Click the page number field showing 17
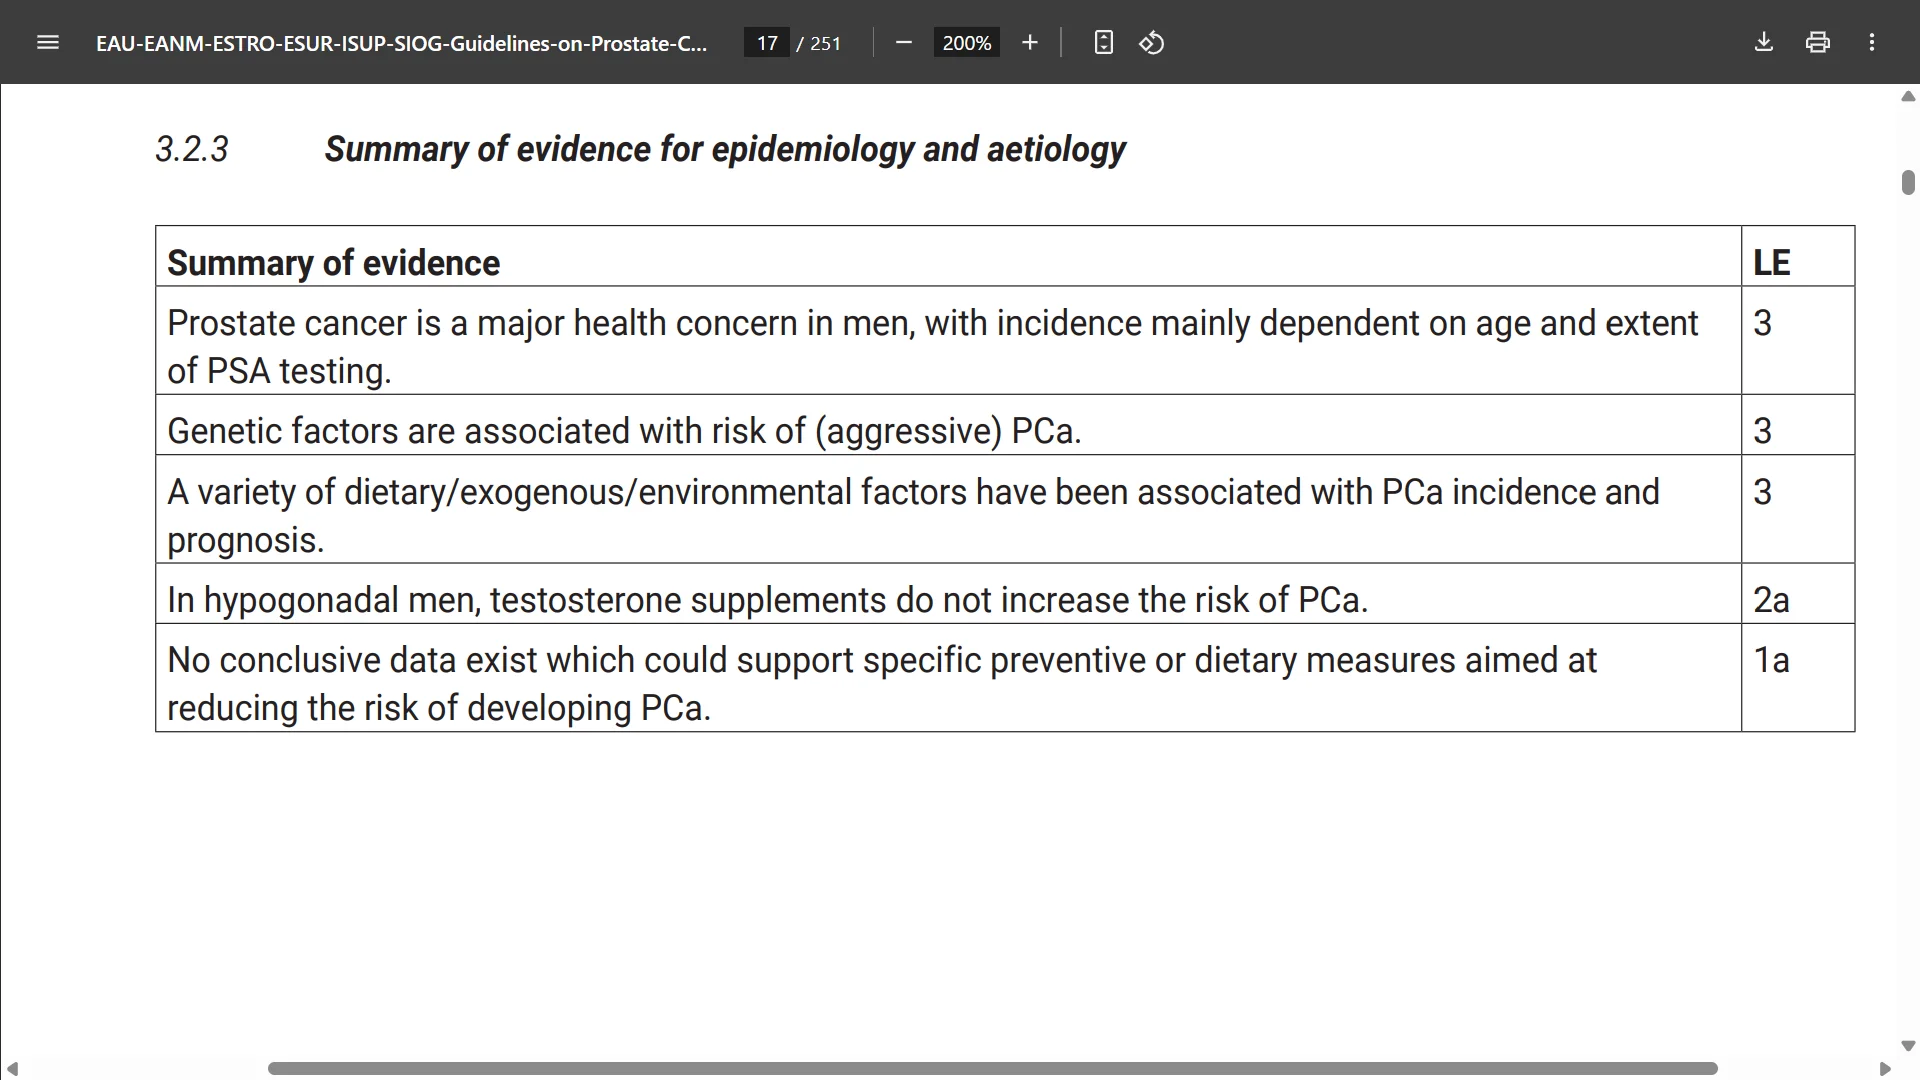This screenshot has height=1080, width=1920. (767, 43)
